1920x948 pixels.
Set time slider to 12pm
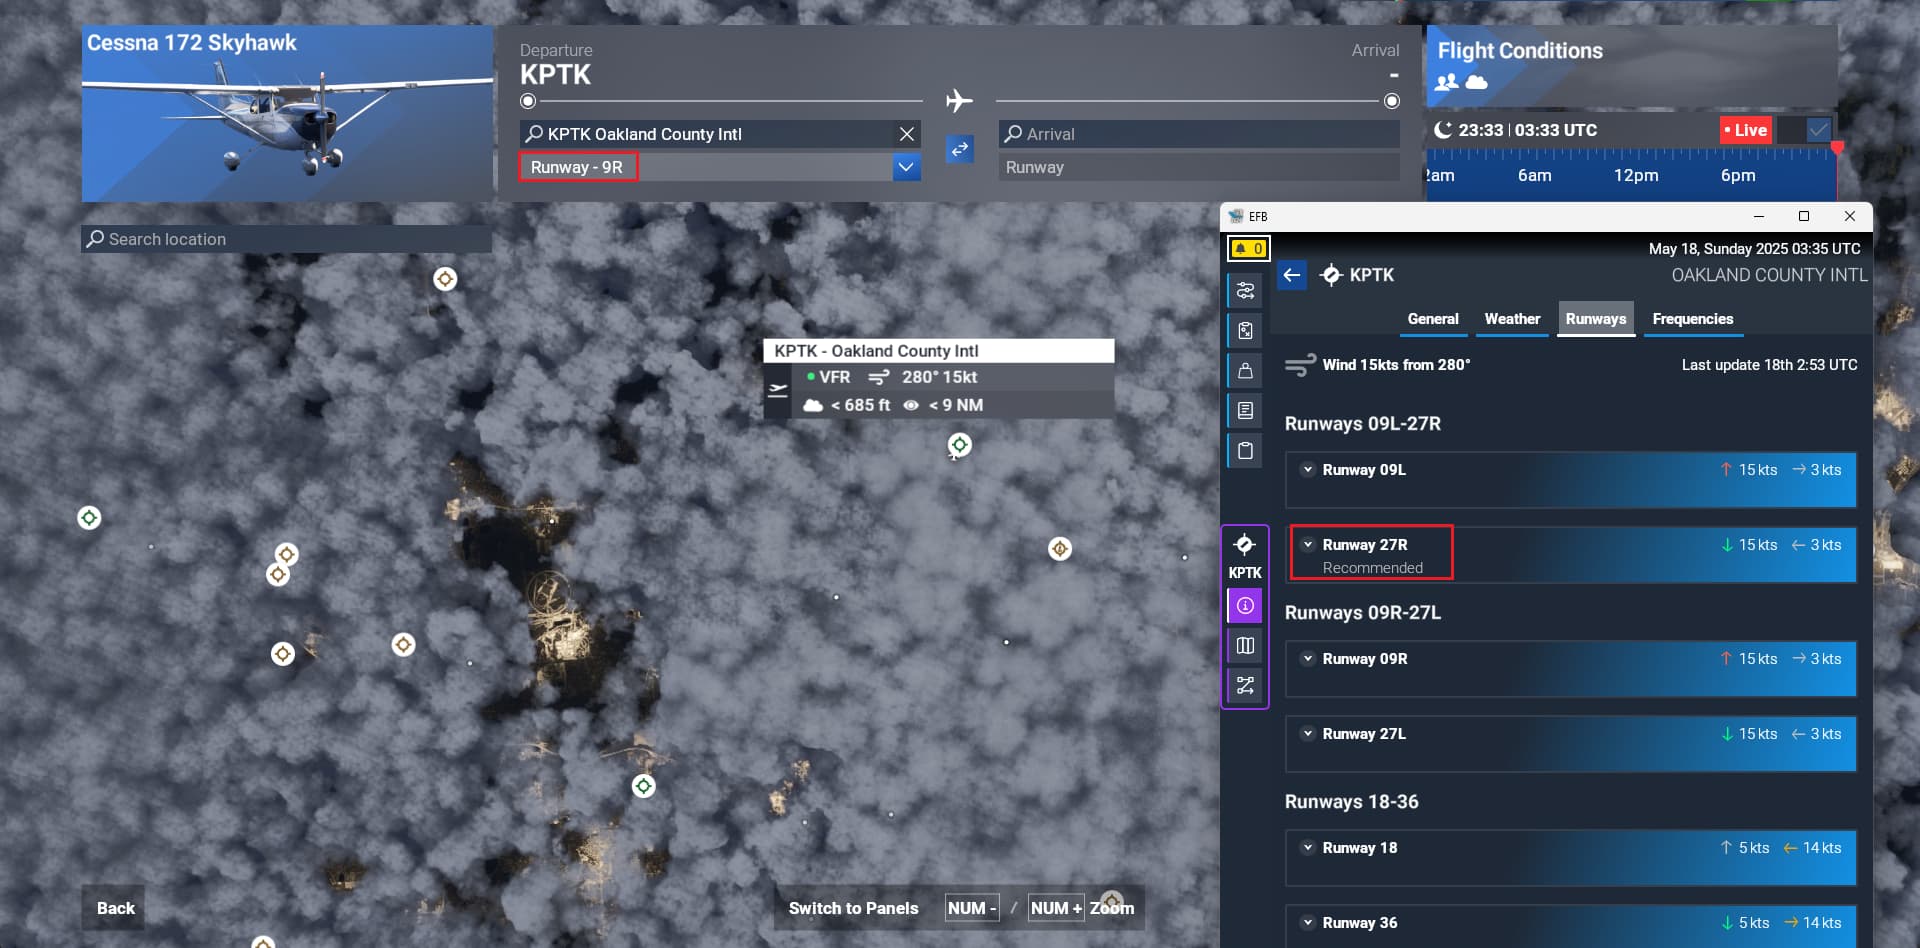point(1635,175)
